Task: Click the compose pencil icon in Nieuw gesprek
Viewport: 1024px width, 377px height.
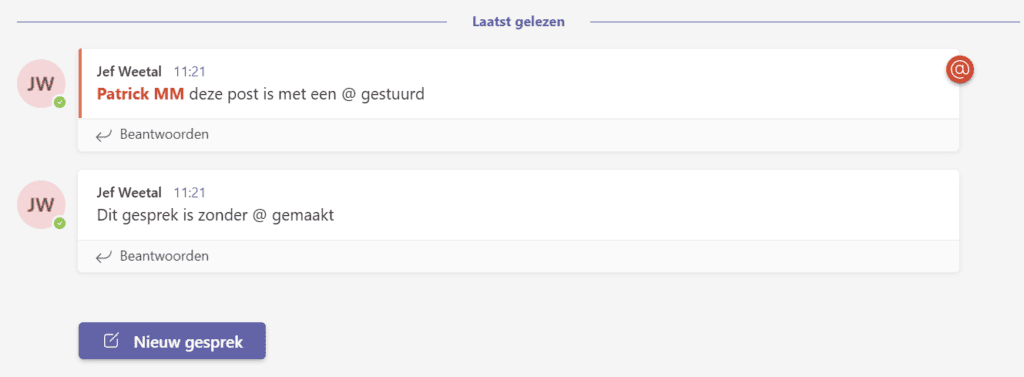Action: coord(112,341)
